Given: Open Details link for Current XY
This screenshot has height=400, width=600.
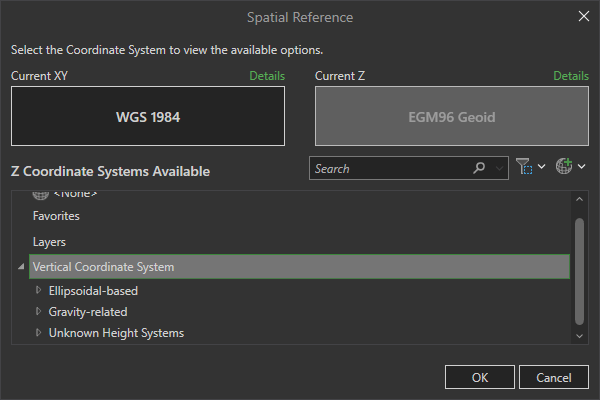Looking at the screenshot, I should point(267,76).
